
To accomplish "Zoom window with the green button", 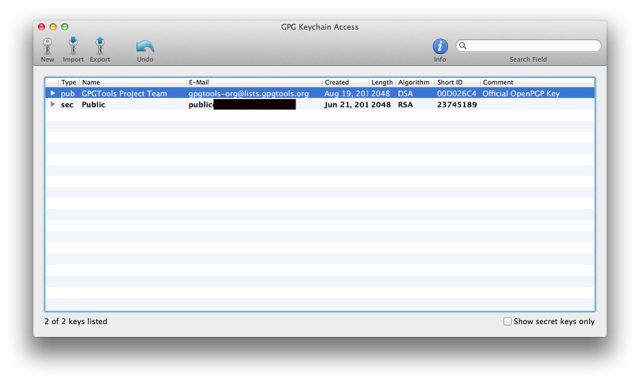I will (64, 27).
